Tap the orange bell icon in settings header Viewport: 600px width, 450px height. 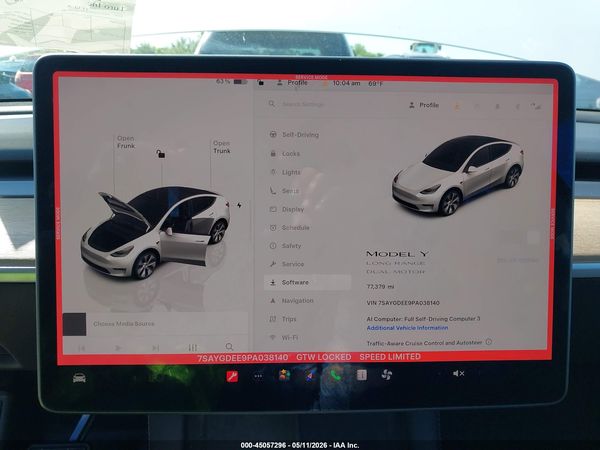coord(457,106)
